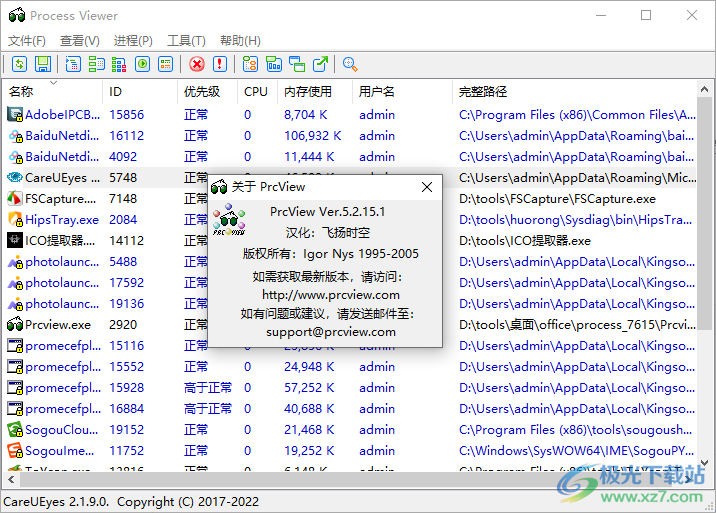
Task: Click the green modules list toolbar icon
Action: 96,64
